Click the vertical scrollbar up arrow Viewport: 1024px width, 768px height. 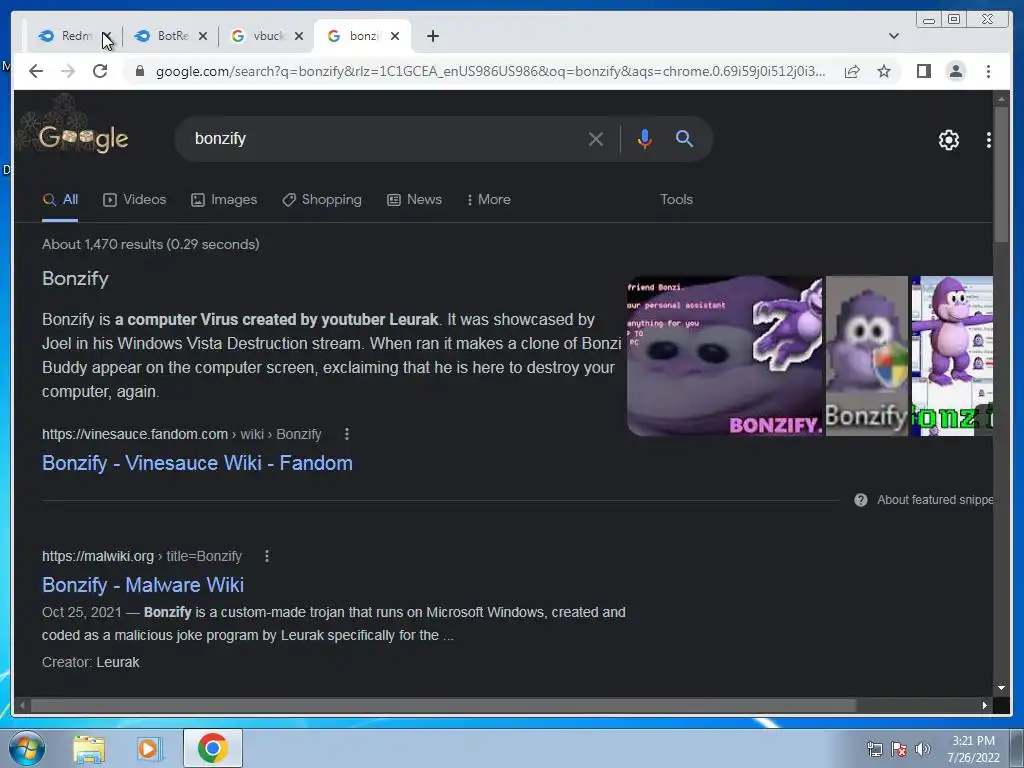pyautogui.click(x=1001, y=99)
